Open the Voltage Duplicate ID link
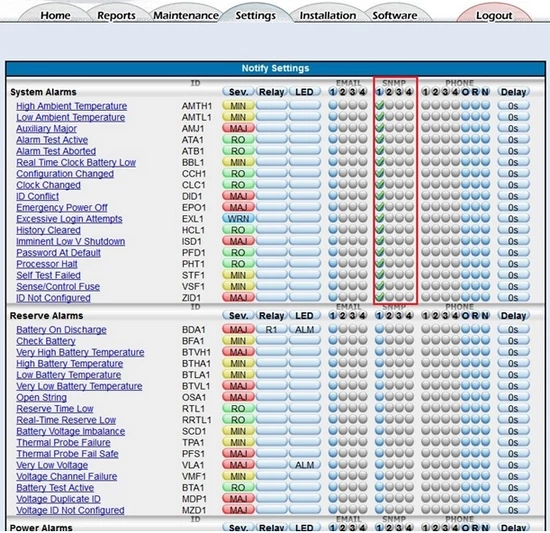 click(58, 499)
